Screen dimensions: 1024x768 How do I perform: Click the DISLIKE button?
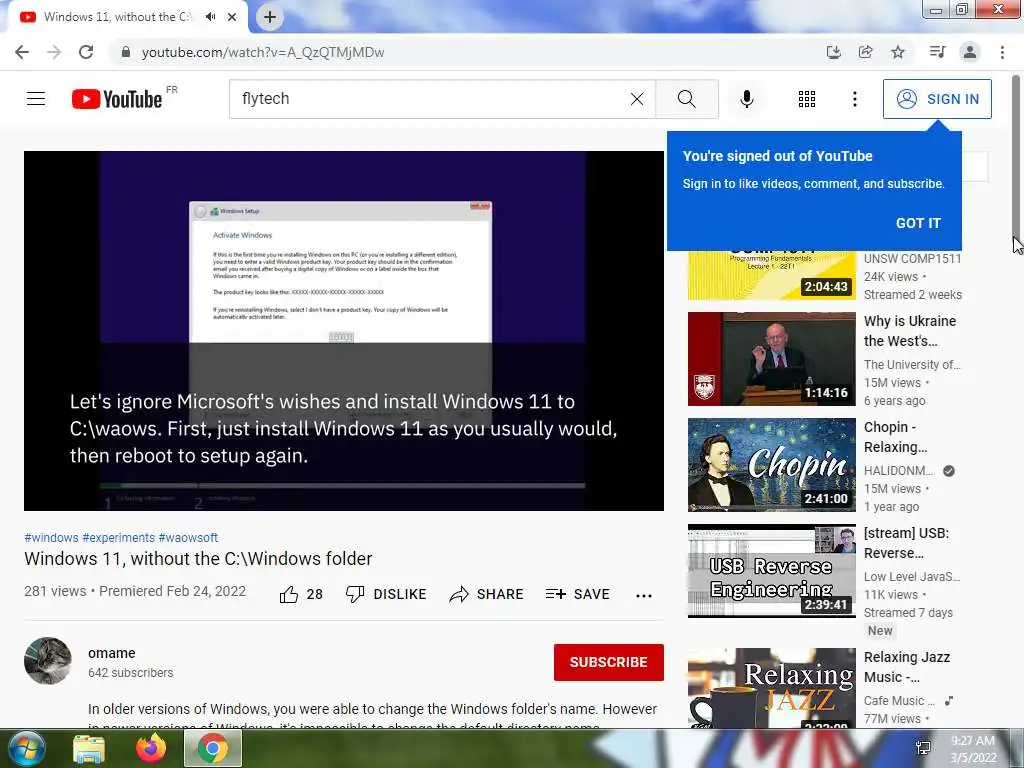386,594
